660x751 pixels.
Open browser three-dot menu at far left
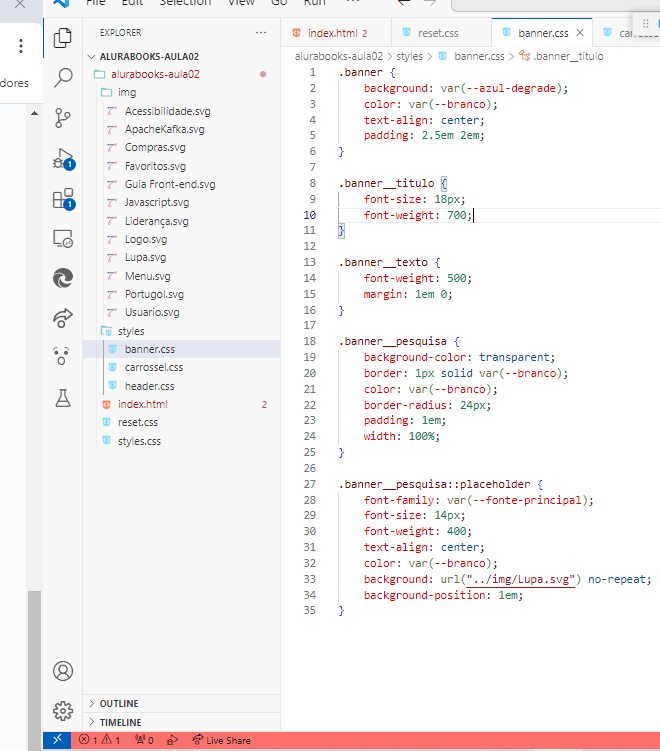(21, 46)
